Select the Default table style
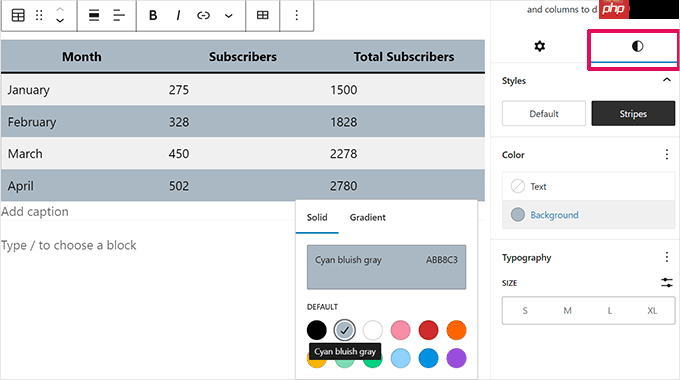This screenshot has height=380, width=680. tap(544, 114)
